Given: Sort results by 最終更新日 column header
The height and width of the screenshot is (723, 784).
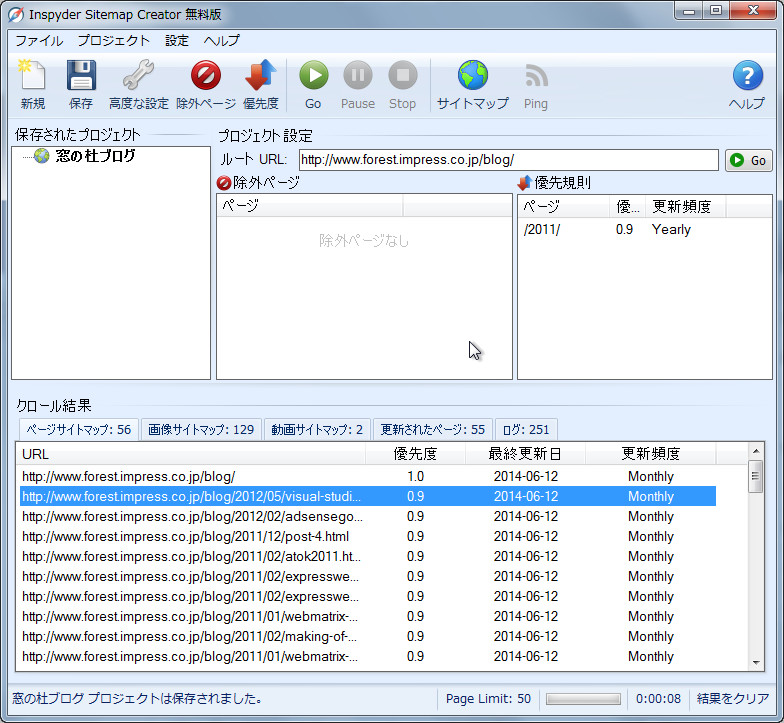Looking at the screenshot, I should (x=525, y=454).
